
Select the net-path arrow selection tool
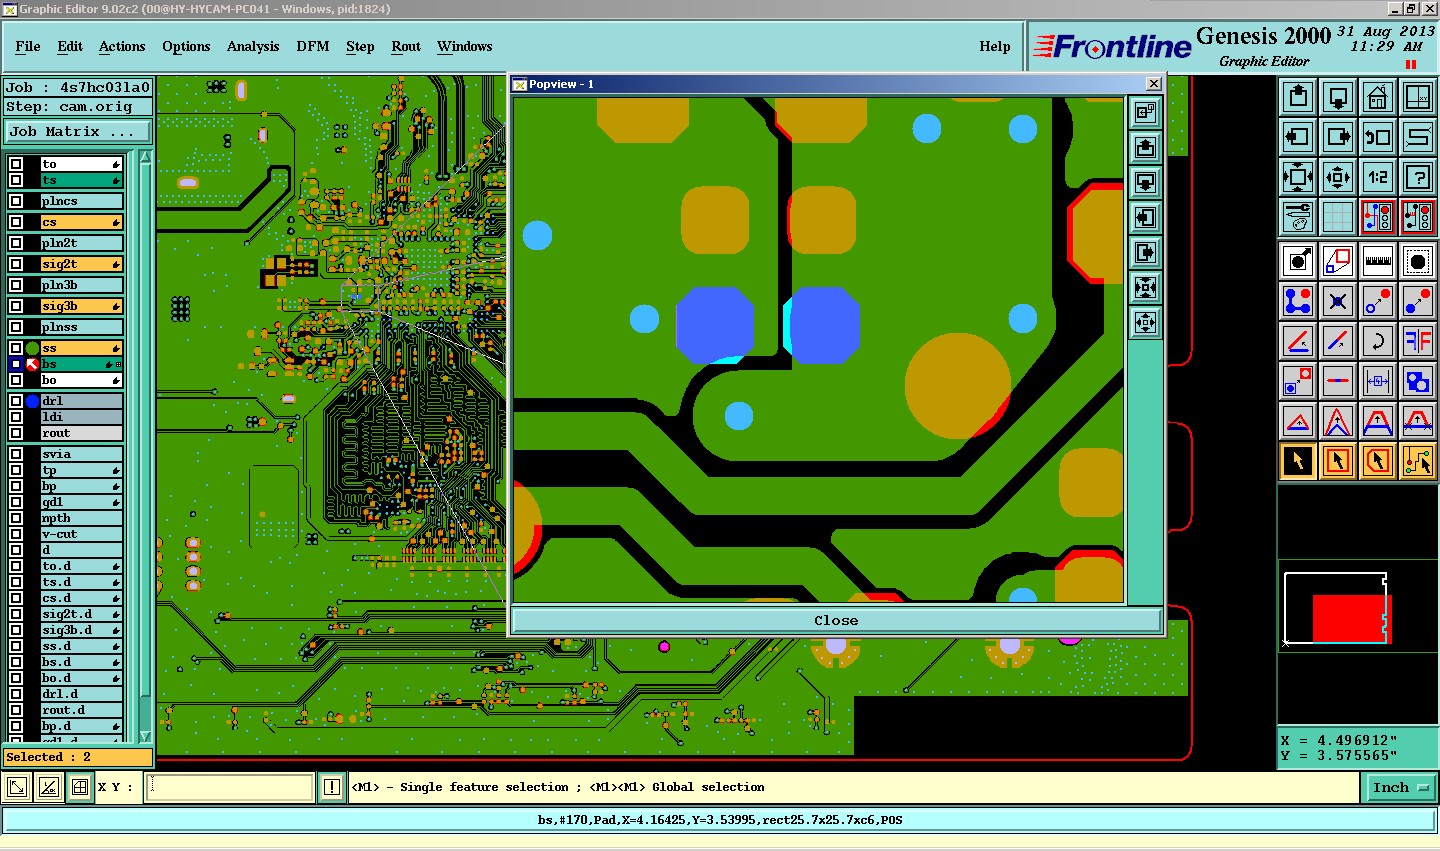(1418, 461)
